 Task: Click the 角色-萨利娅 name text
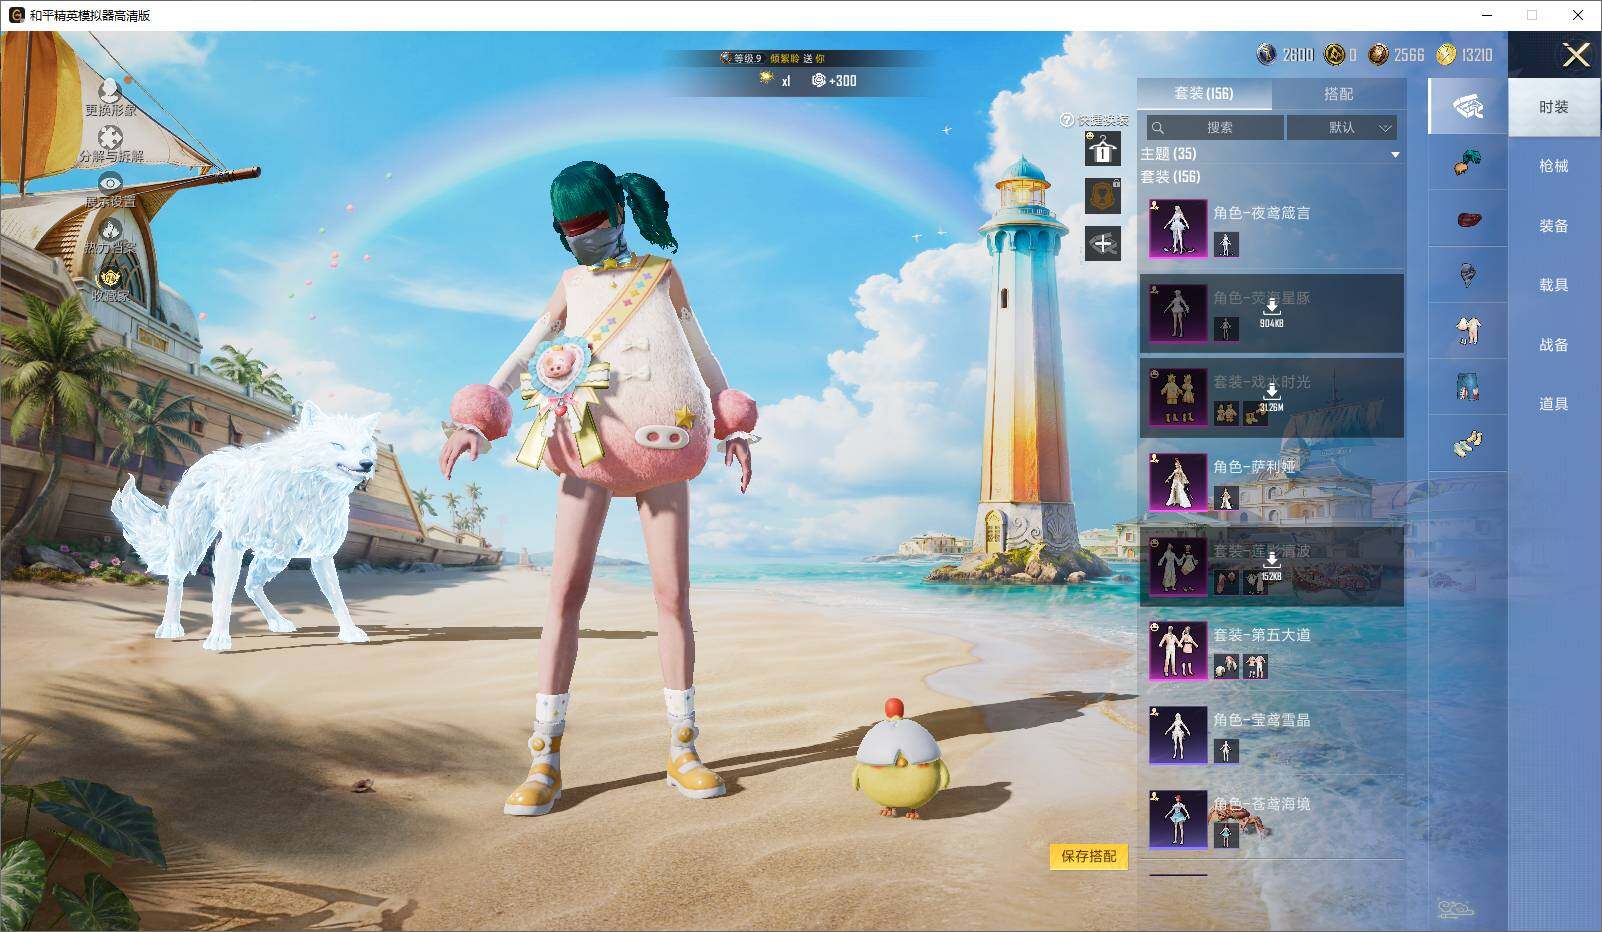(1254, 466)
